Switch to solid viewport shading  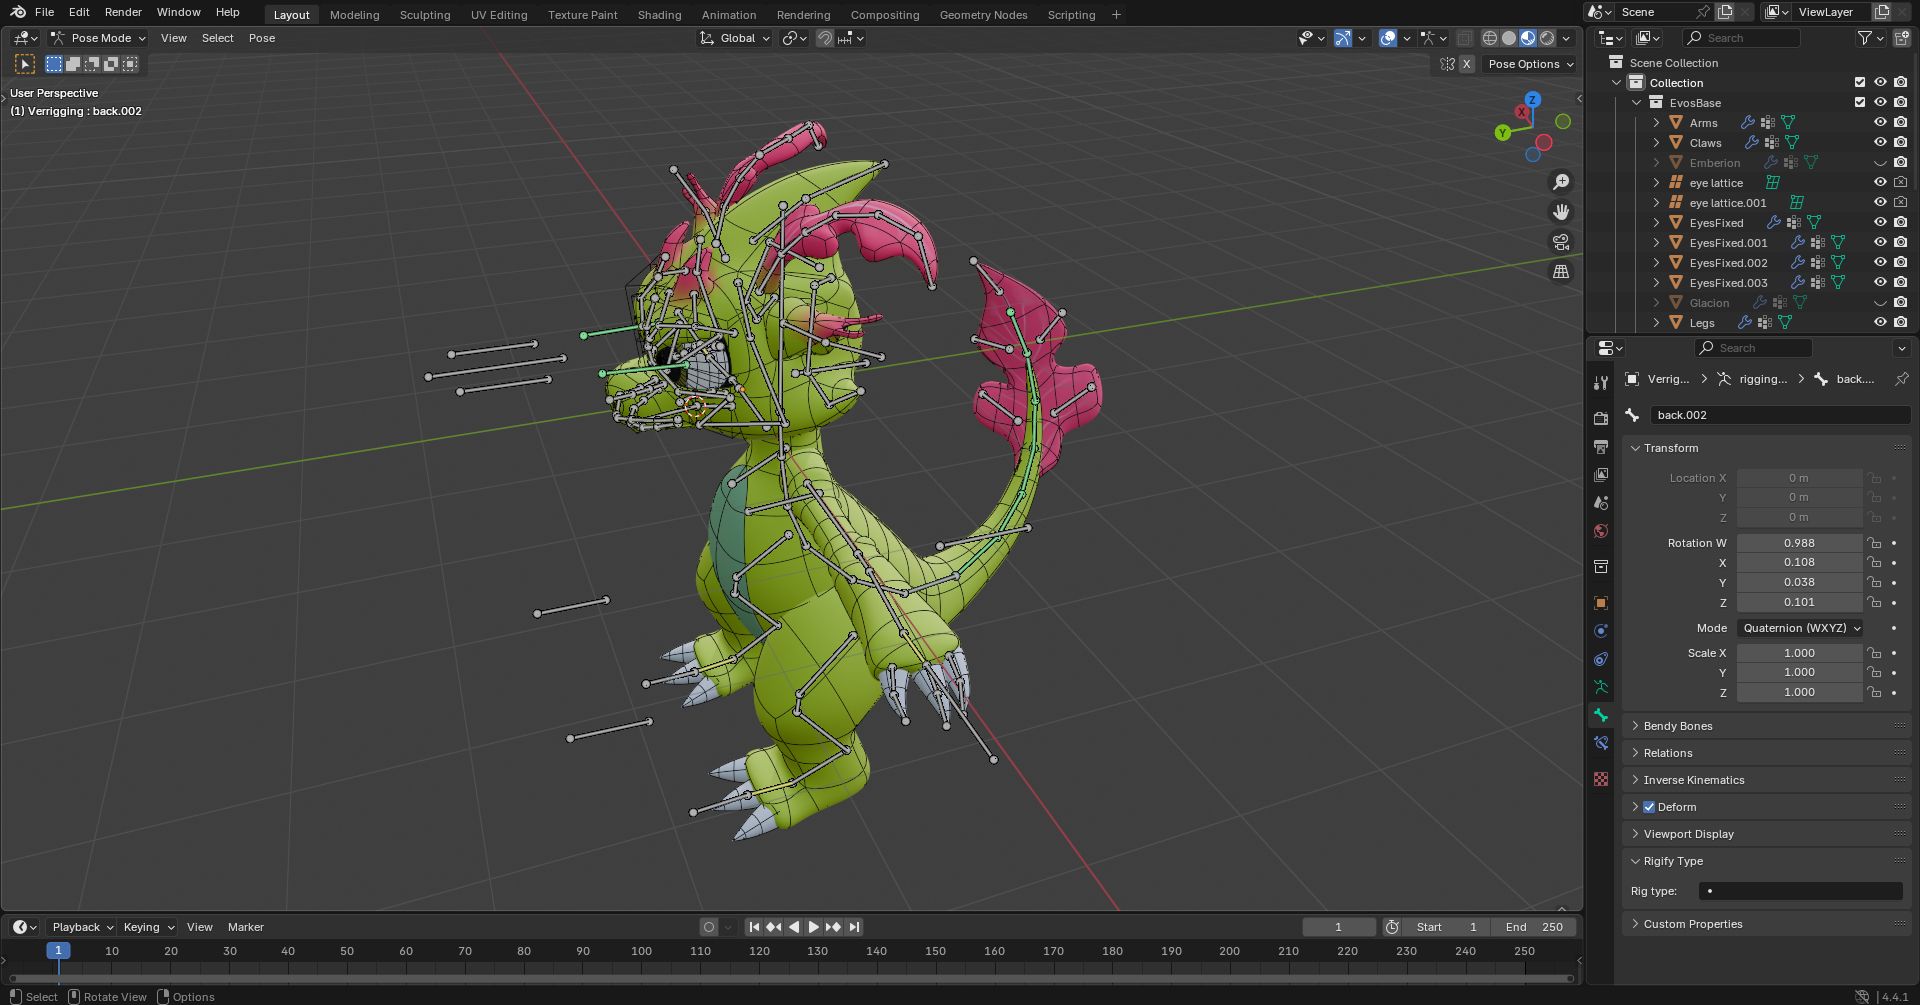click(x=1509, y=38)
